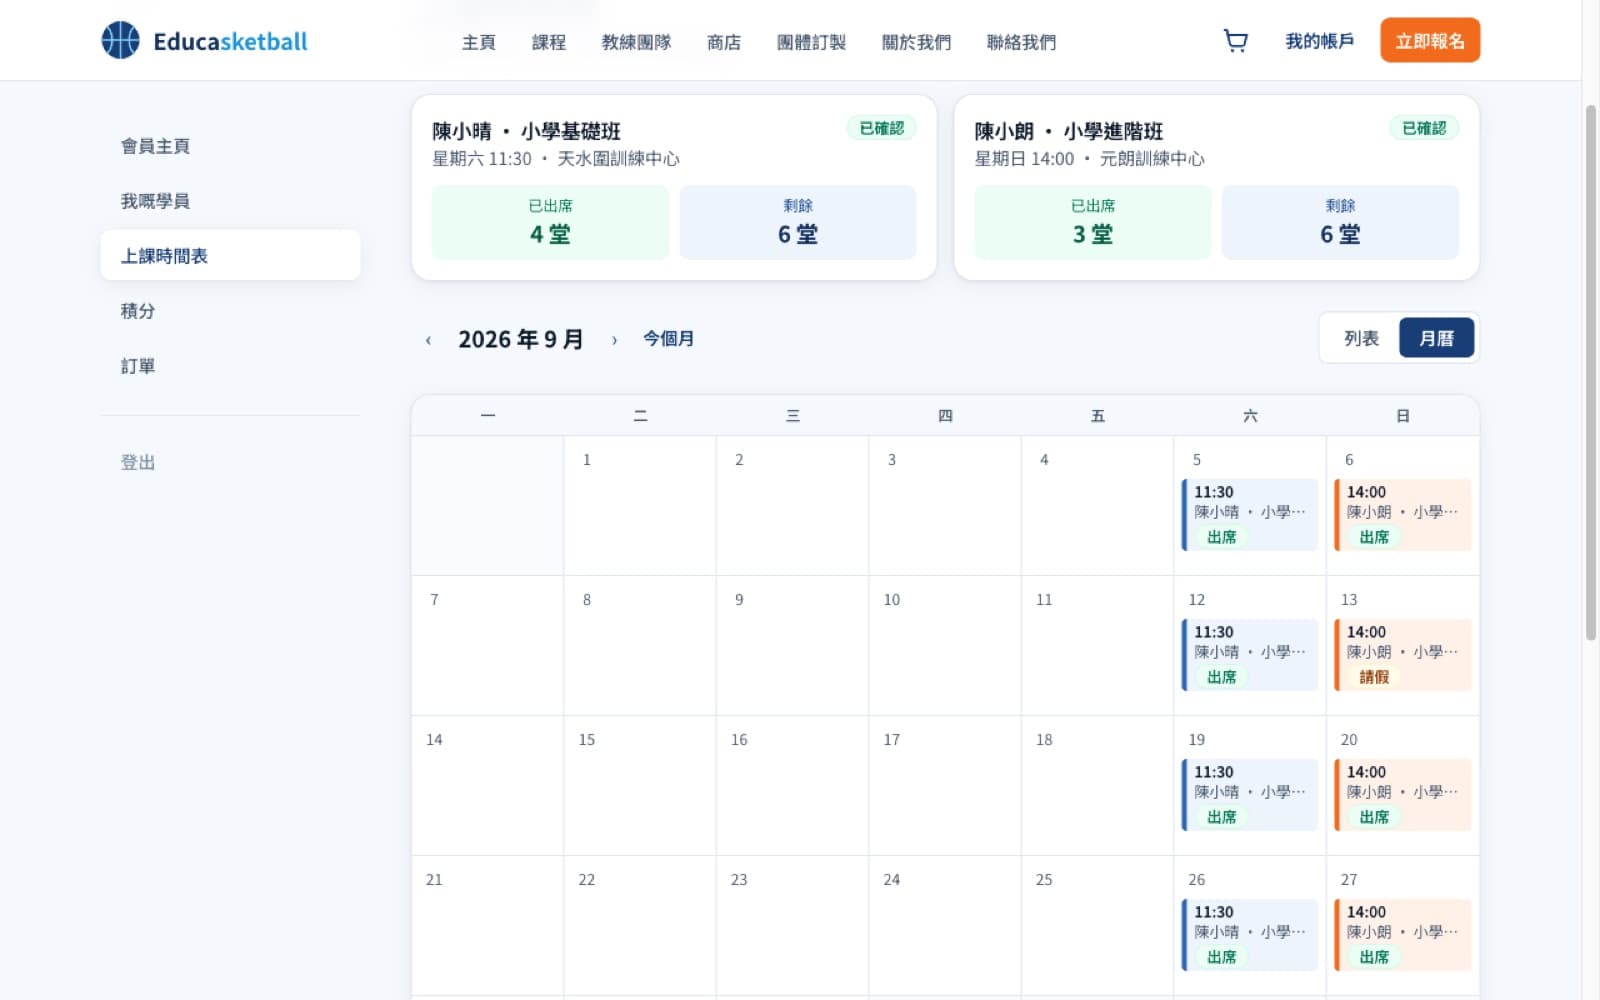
Task: Click calendar date 15
Action: 587,740
